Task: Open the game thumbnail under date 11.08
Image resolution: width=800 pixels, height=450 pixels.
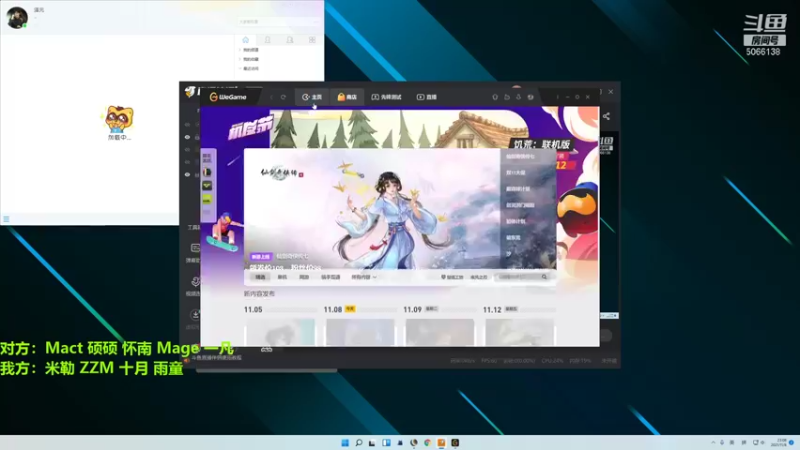Action: tap(360, 332)
